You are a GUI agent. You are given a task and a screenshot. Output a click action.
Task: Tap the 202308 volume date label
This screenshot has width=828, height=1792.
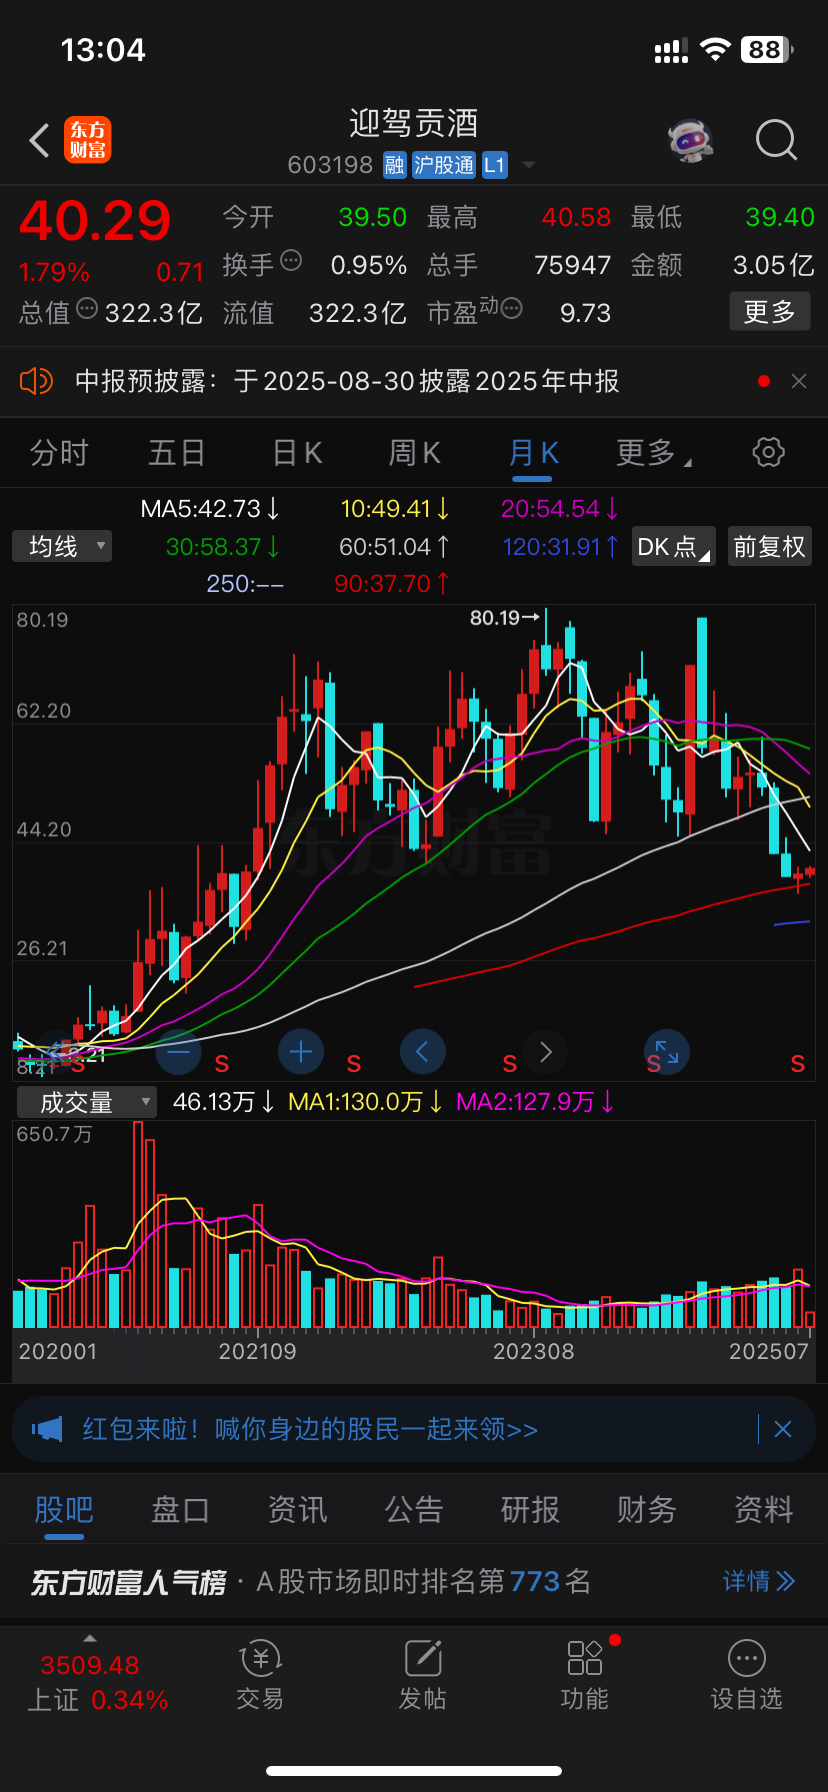click(534, 1352)
